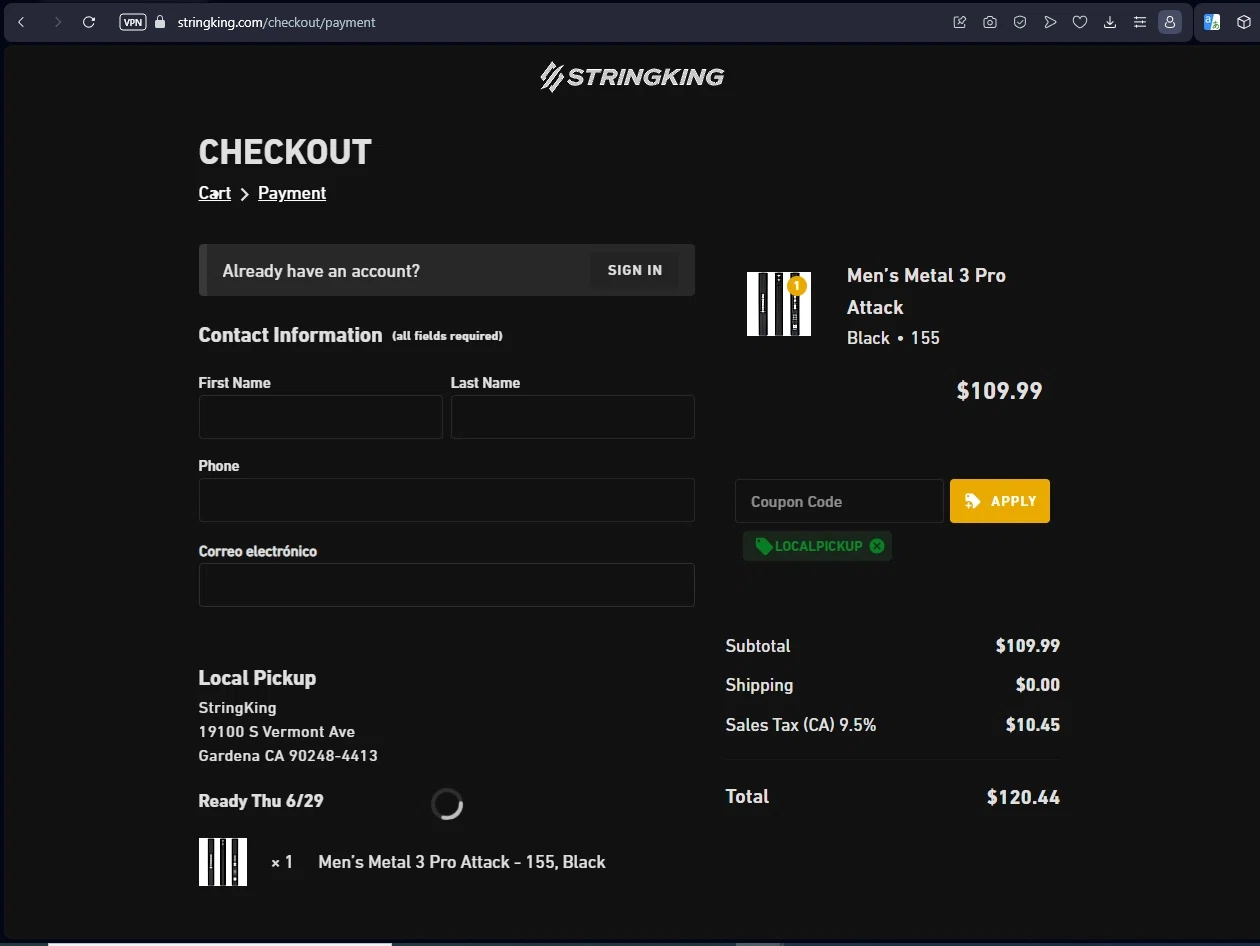Open the snapshot camera tool

coord(990,22)
